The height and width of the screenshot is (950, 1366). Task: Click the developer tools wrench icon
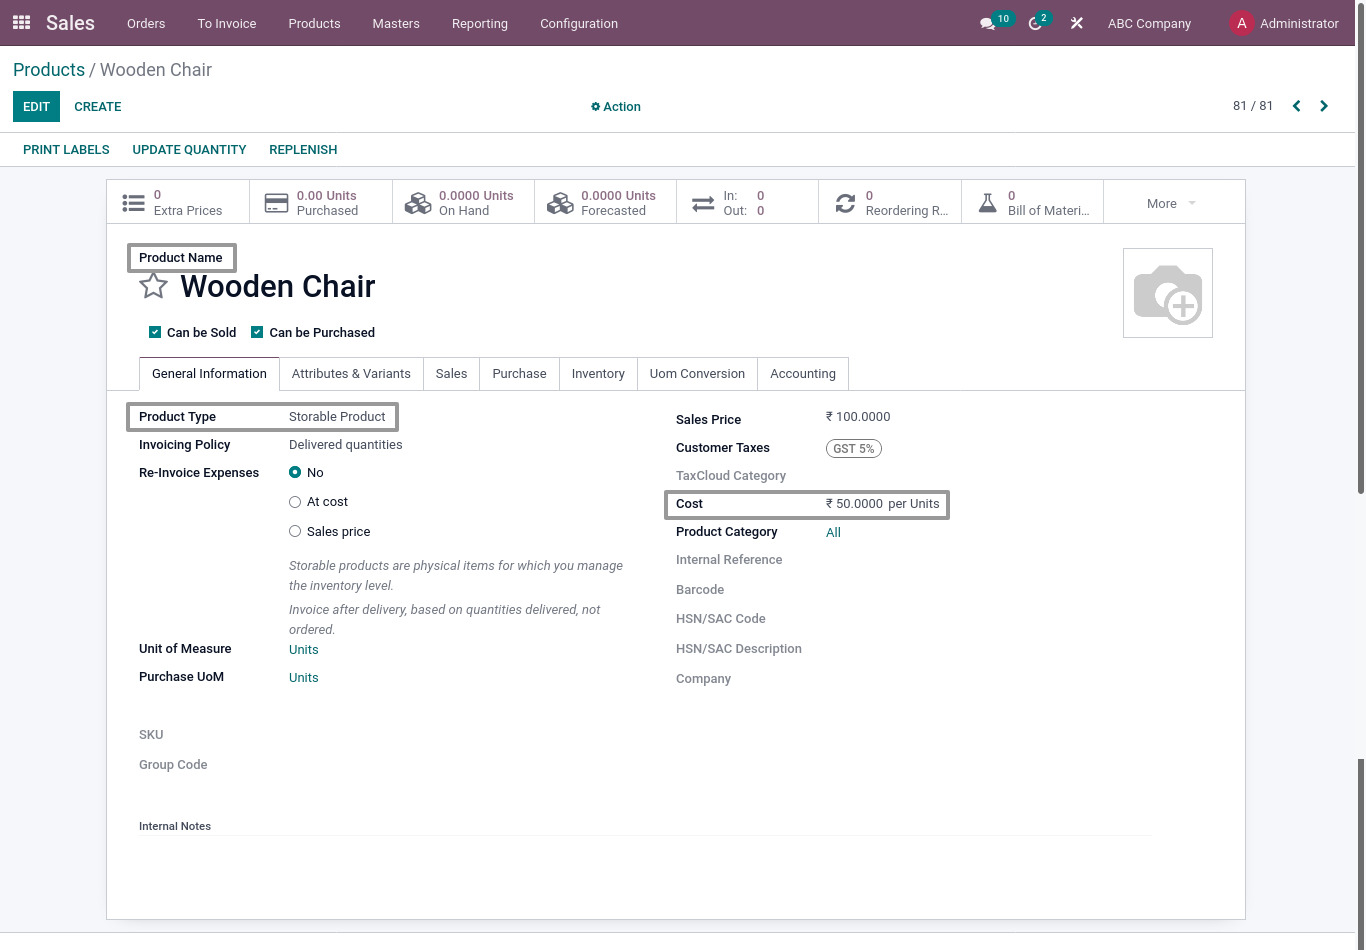point(1076,23)
